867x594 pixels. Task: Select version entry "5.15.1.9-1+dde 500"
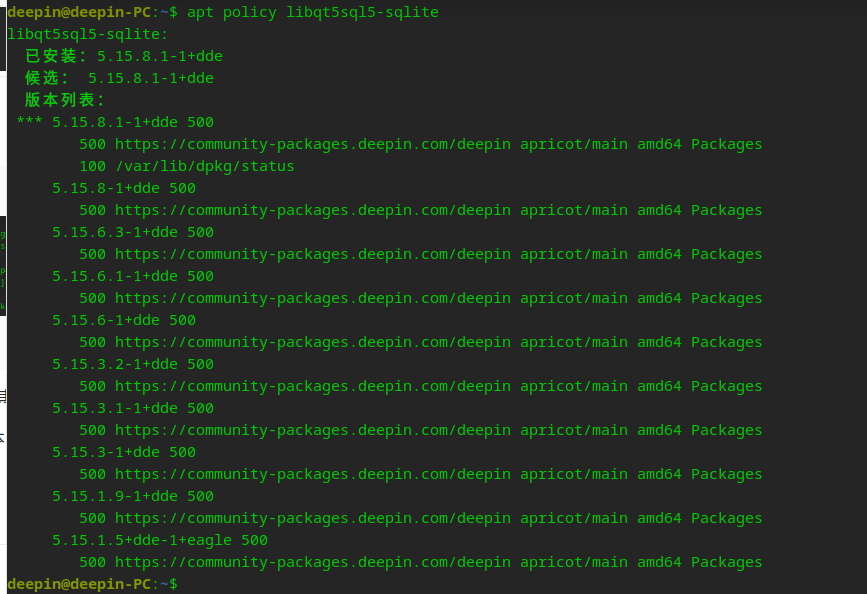[133, 496]
